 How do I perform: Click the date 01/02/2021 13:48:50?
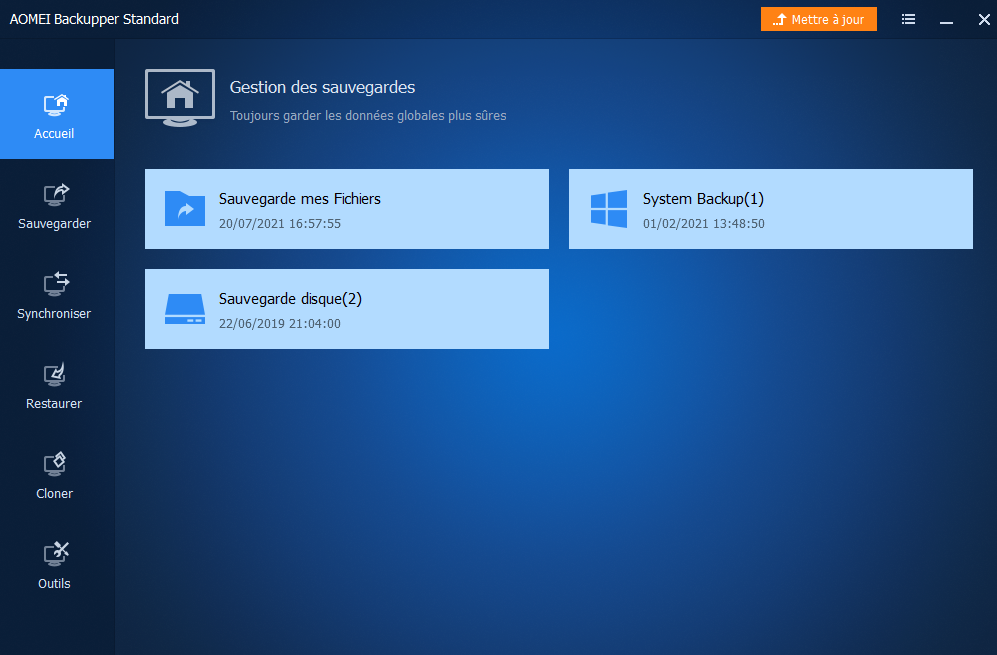pyautogui.click(x=704, y=224)
